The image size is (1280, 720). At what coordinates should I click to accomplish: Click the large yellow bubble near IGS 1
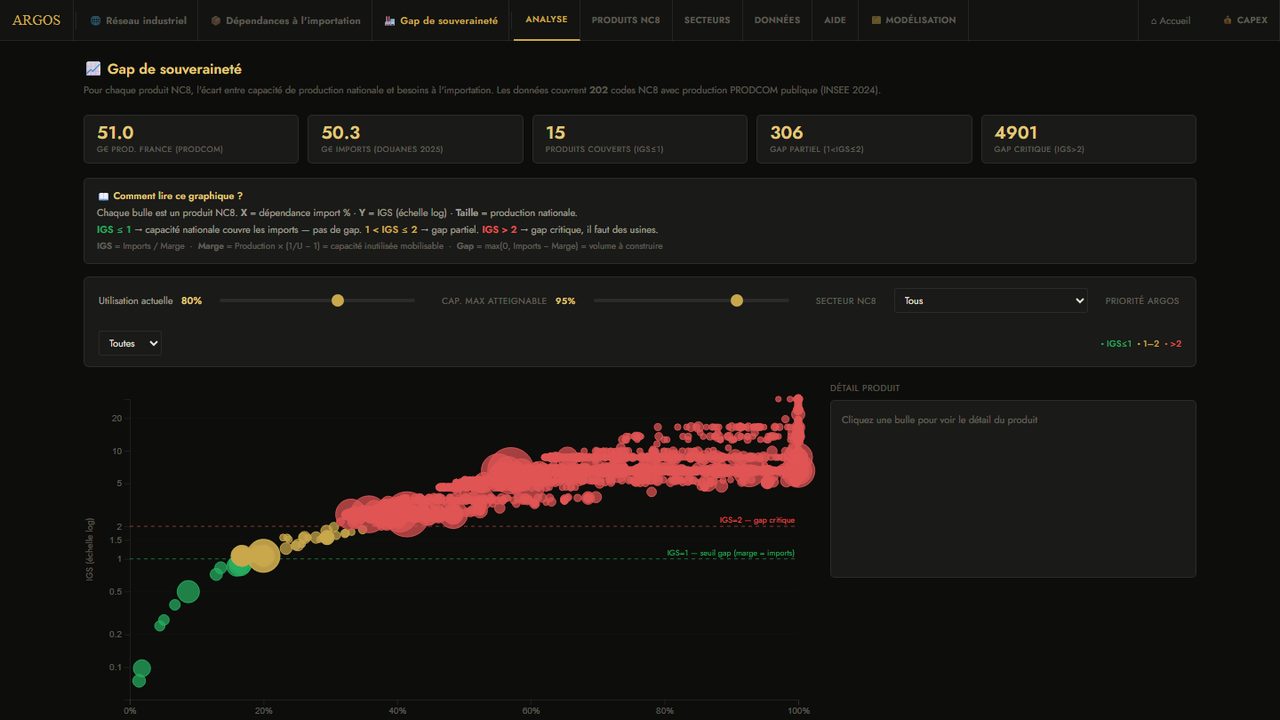click(x=263, y=555)
